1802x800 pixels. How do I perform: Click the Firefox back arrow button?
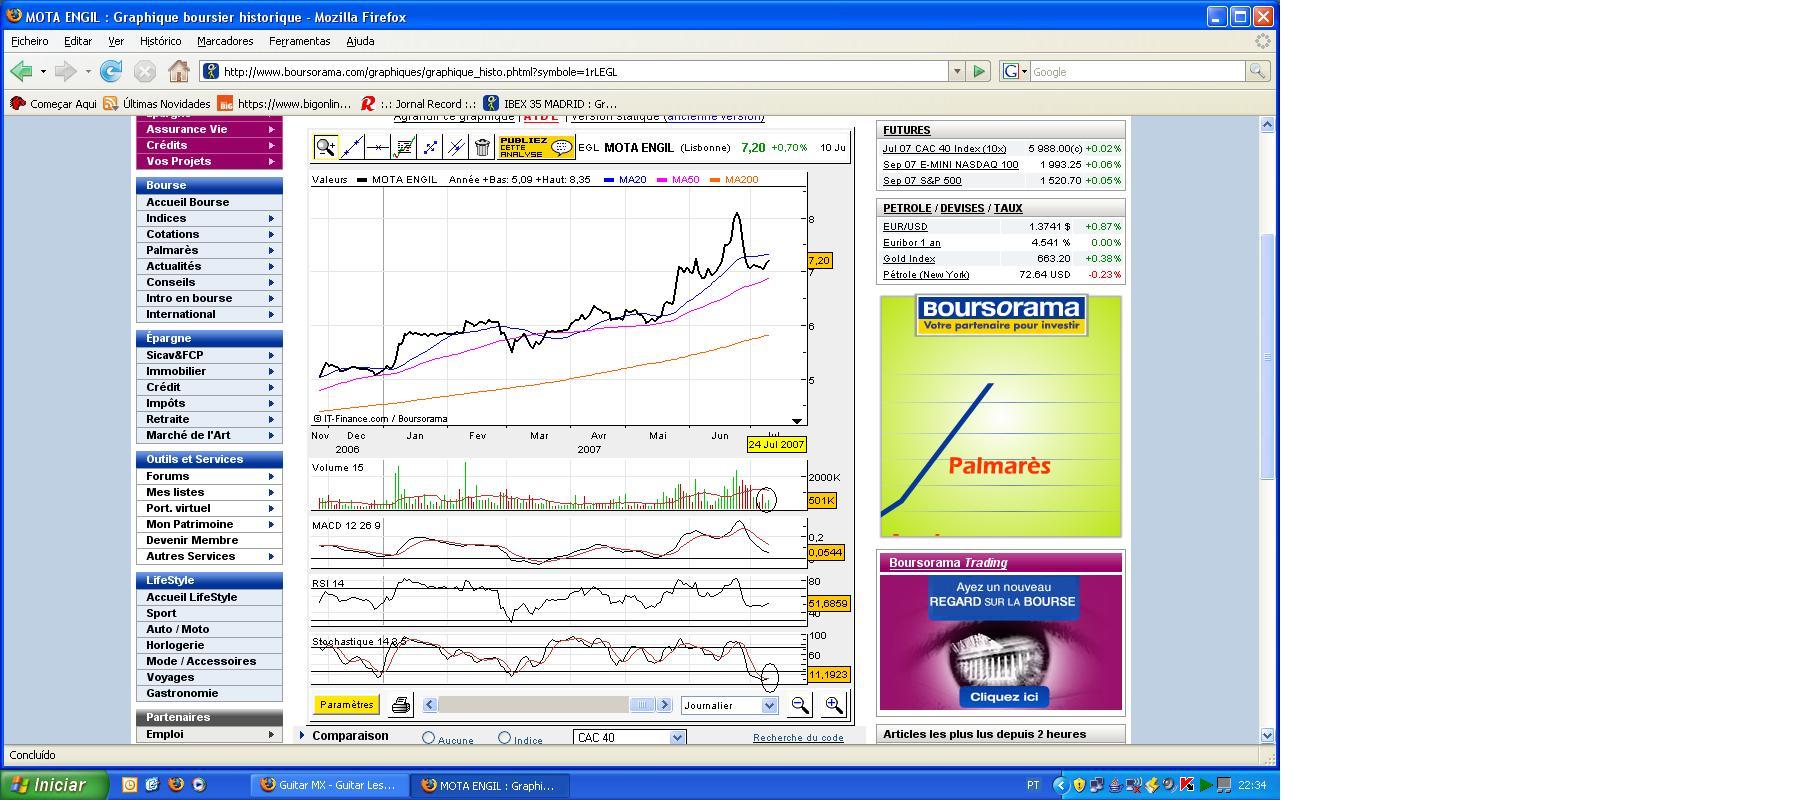[21, 71]
